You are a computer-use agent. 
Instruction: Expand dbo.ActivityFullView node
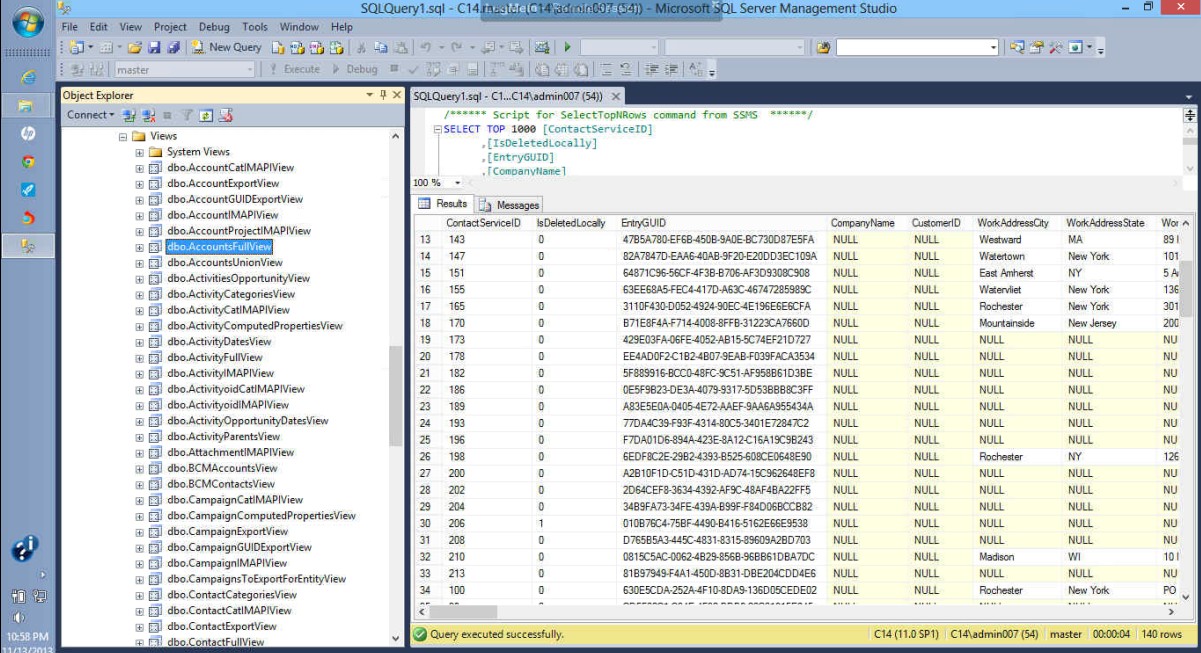[x=140, y=357]
